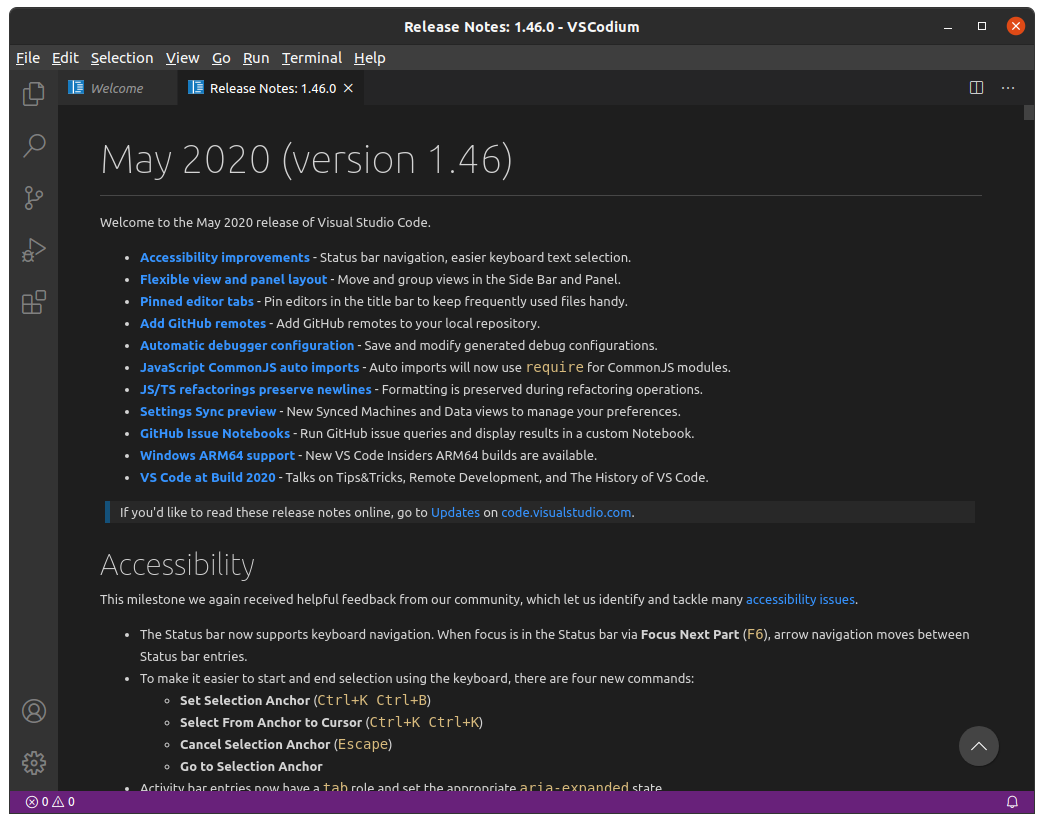The image size is (1044, 823).
Task: Open the Run and Debug view icon
Action: pyautogui.click(x=34, y=250)
